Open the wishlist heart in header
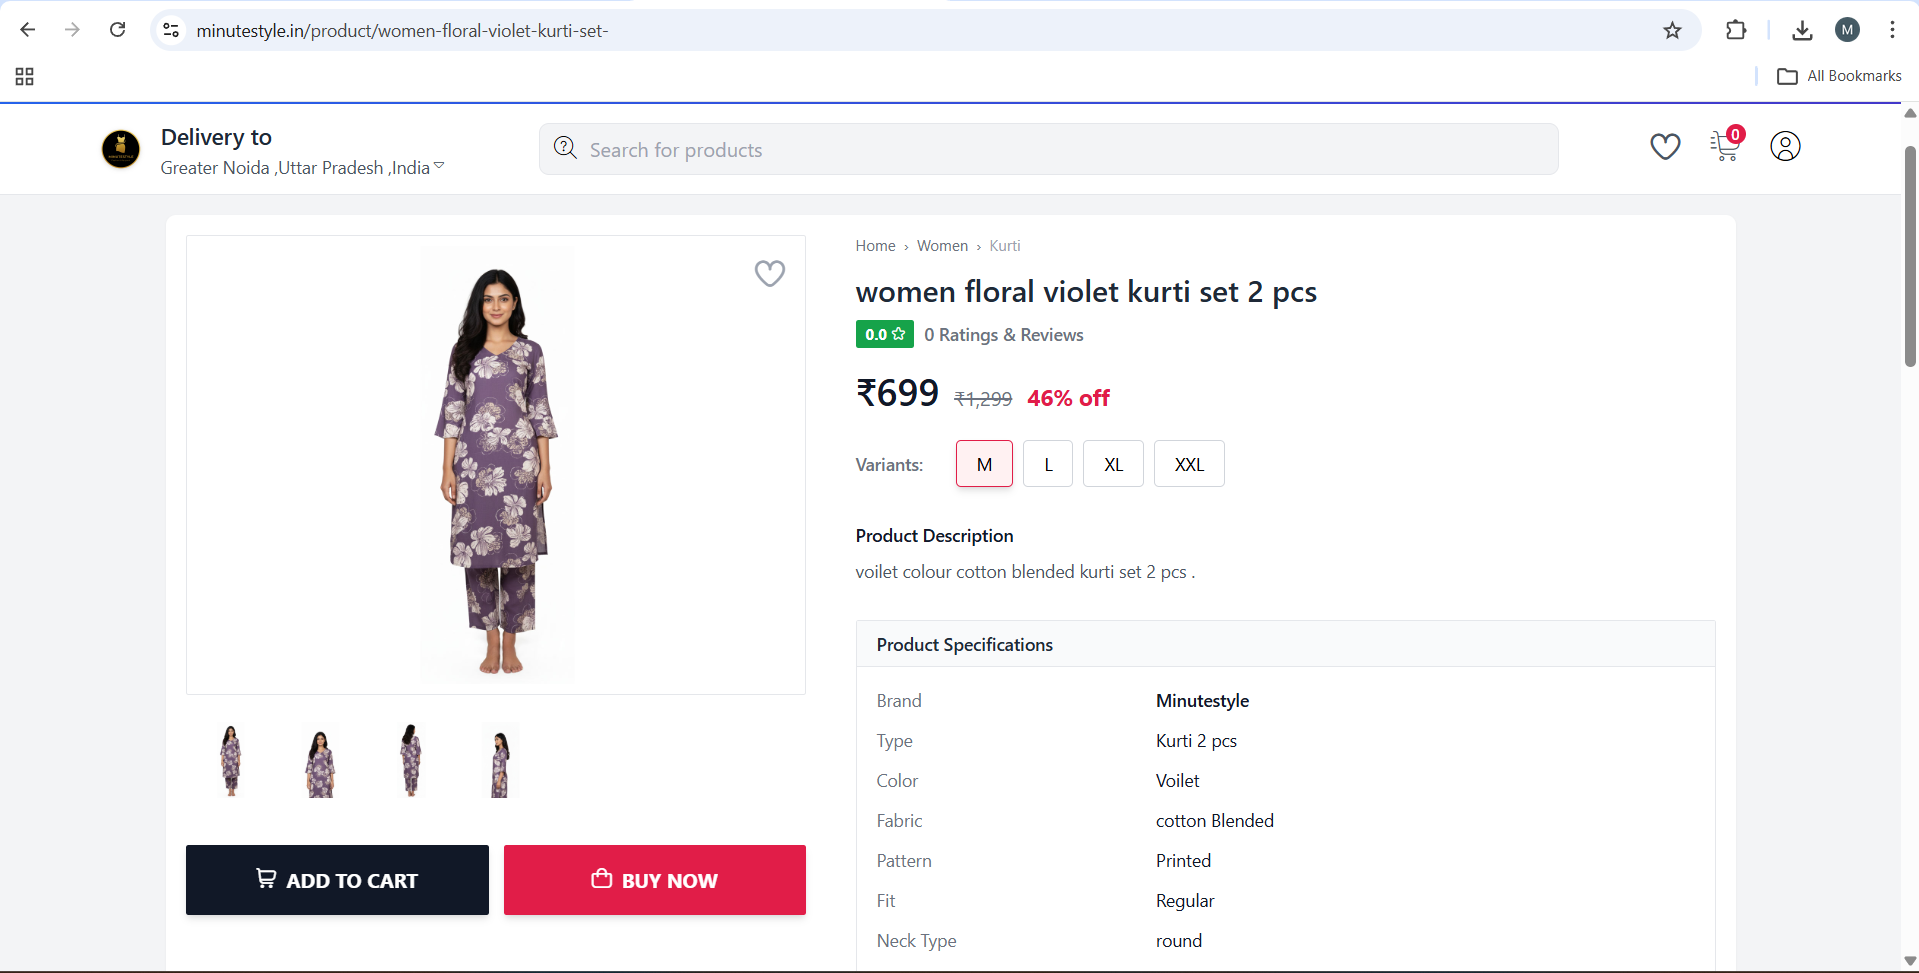Image resolution: width=1919 pixels, height=973 pixels. click(1665, 147)
